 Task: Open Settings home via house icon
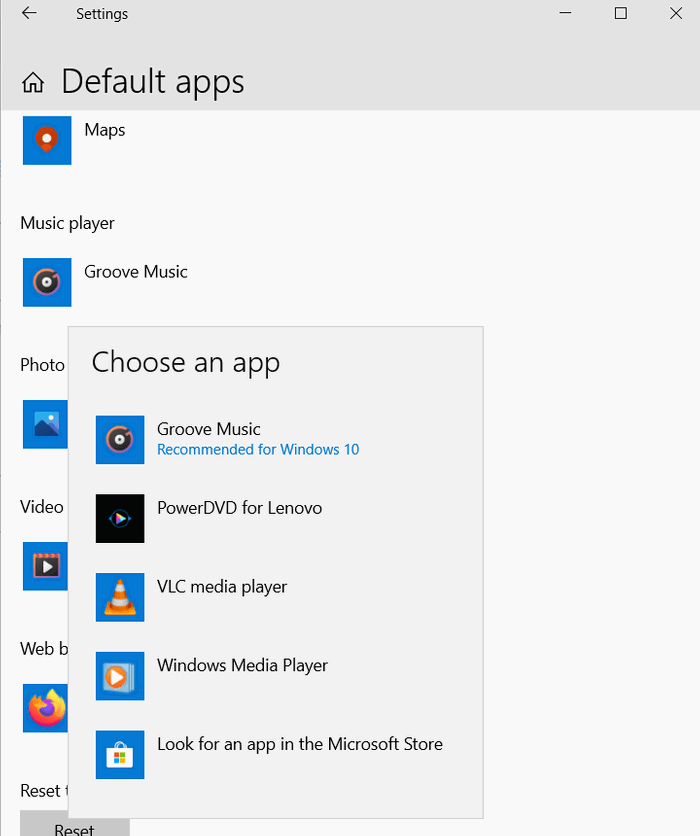click(x=33, y=83)
